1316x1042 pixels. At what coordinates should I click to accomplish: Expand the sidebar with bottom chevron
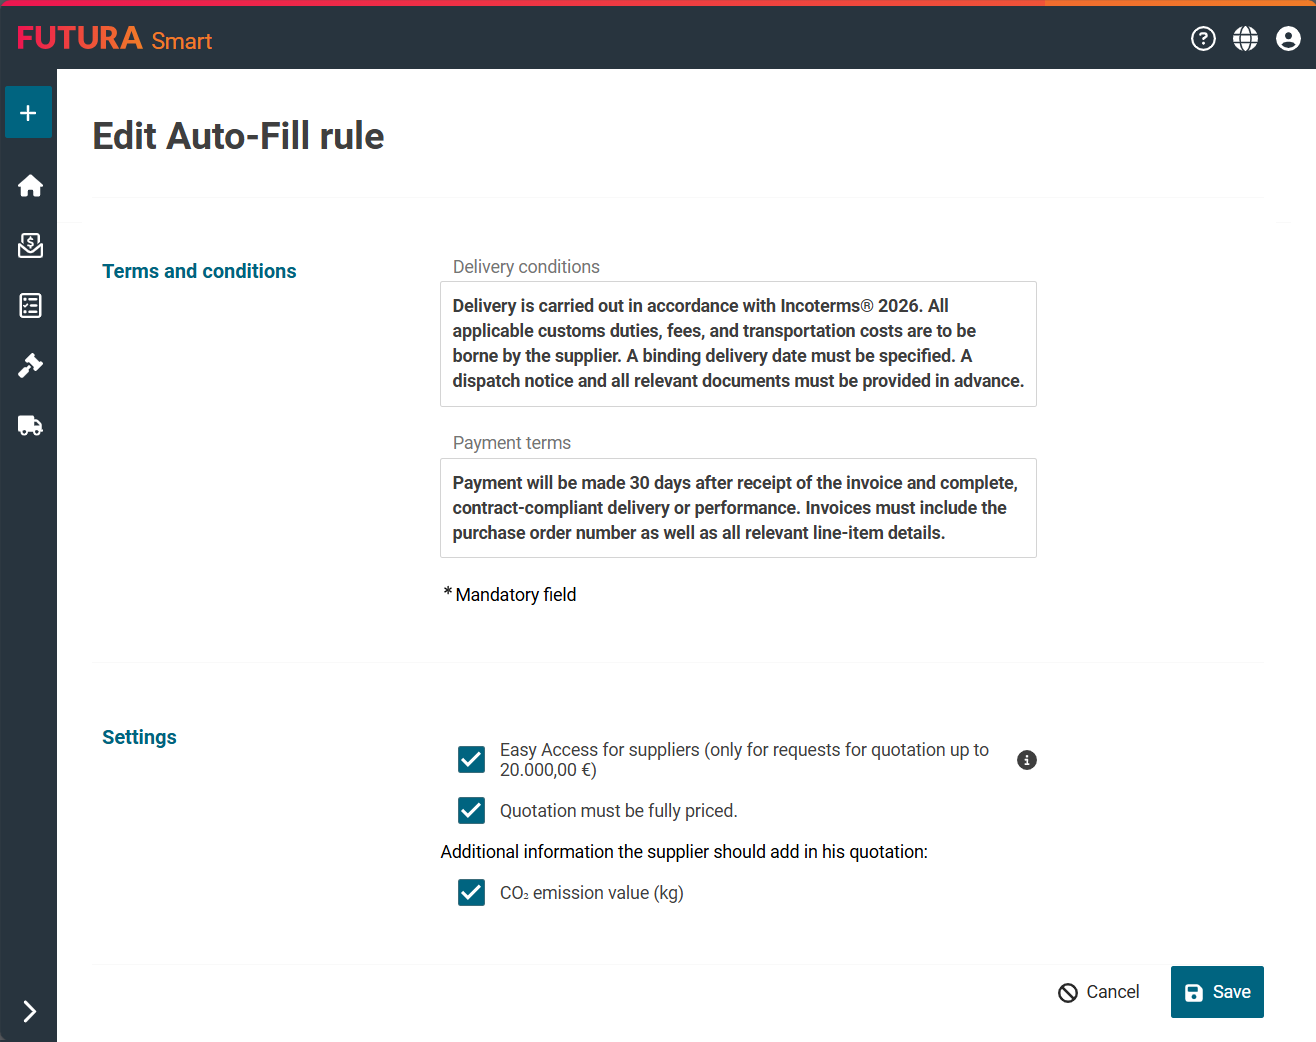coord(30,1011)
